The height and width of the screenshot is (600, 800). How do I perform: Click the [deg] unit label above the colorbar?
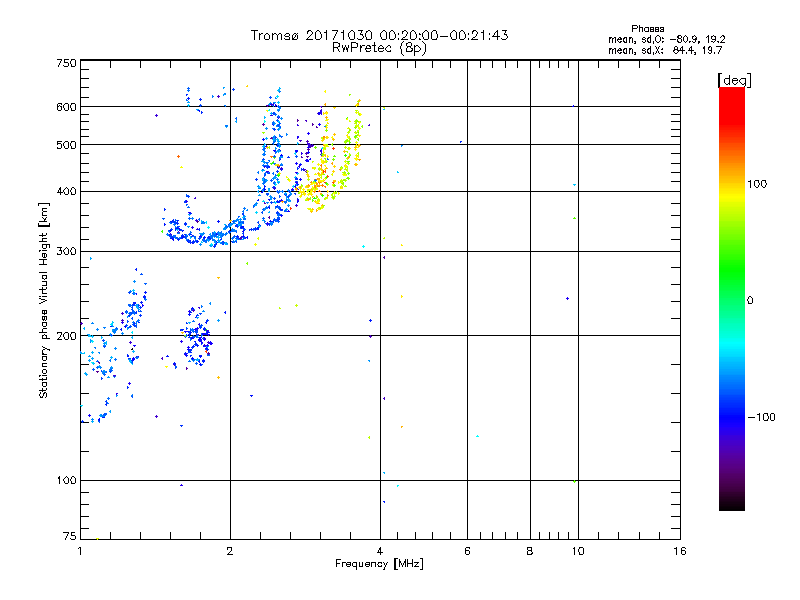(734, 80)
